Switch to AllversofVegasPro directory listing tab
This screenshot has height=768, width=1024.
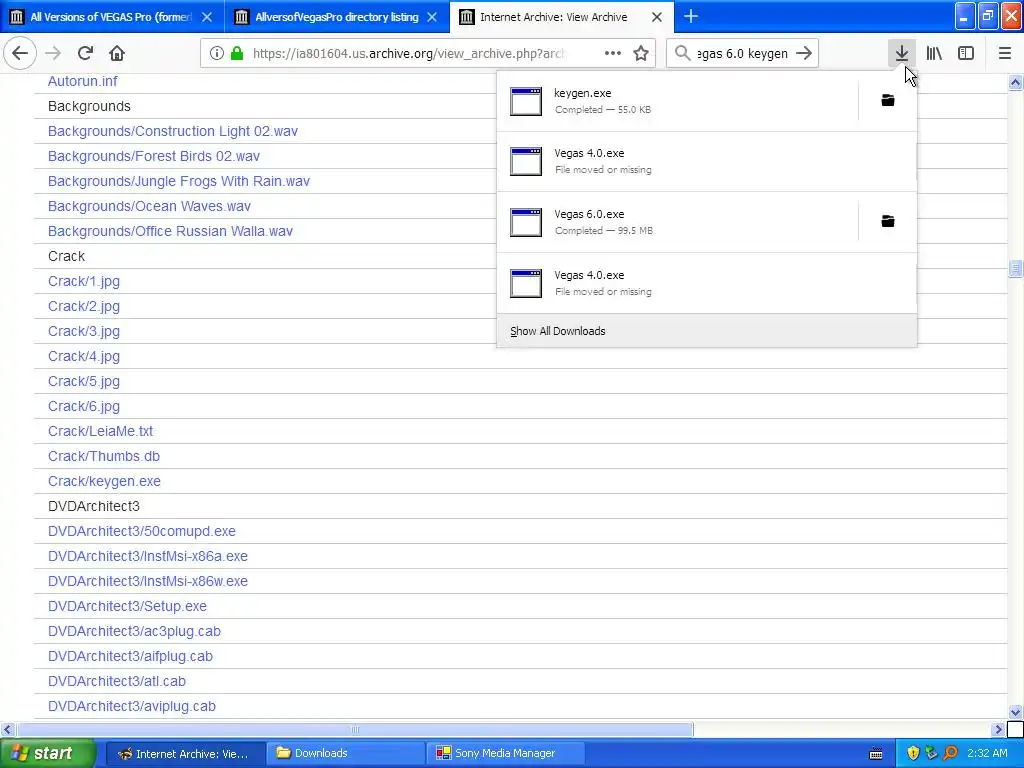pyautogui.click(x=336, y=17)
